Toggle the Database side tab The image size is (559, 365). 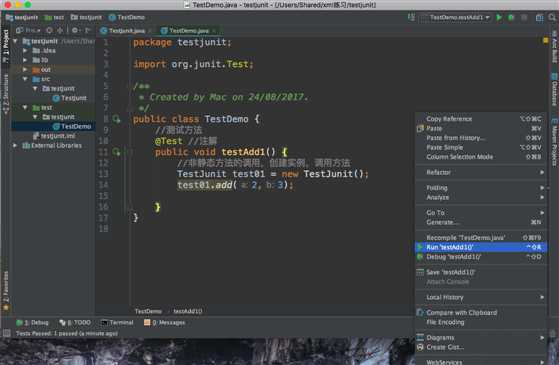[x=554, y=89]
